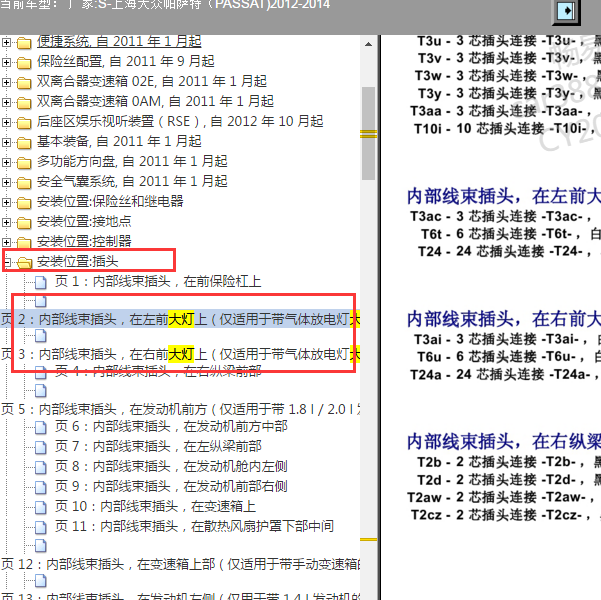Screen dimensions: 601x600
Task: Click page icon of 页 11 散热风扇护罩
Action: [x=41, y=527]
